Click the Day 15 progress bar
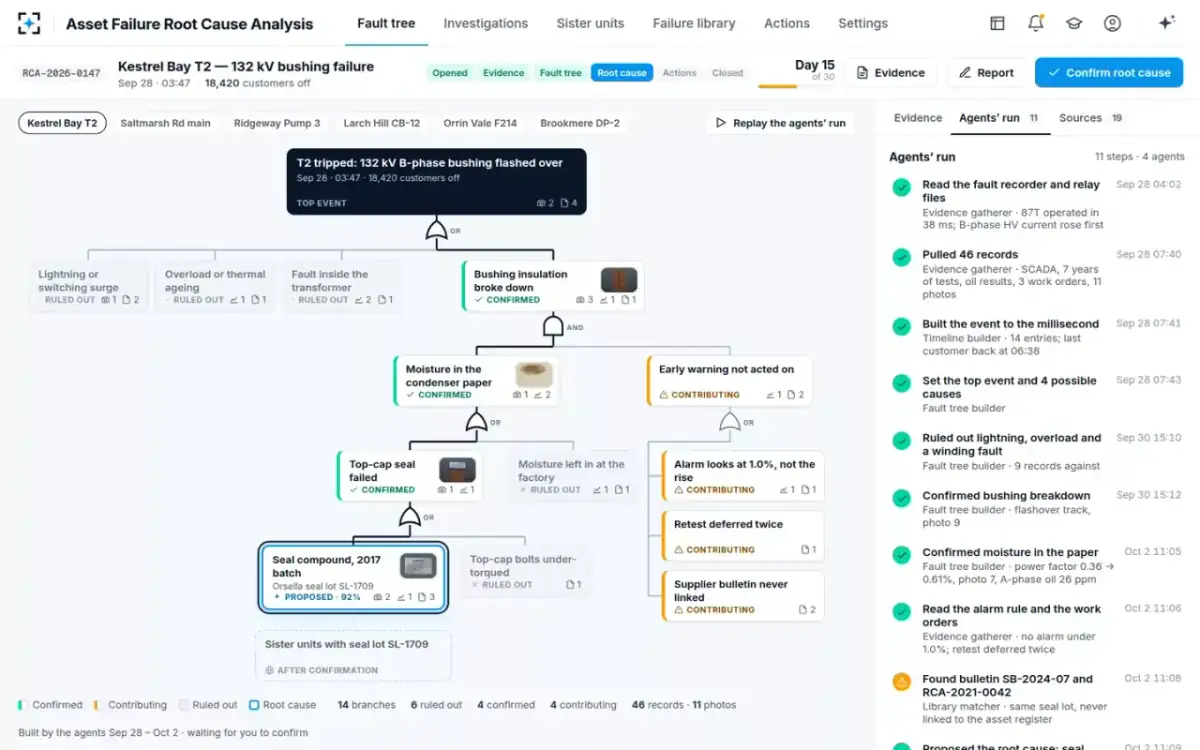Image resolution: width=1200 pixels, height=750 pixels. tap(796, 86)
